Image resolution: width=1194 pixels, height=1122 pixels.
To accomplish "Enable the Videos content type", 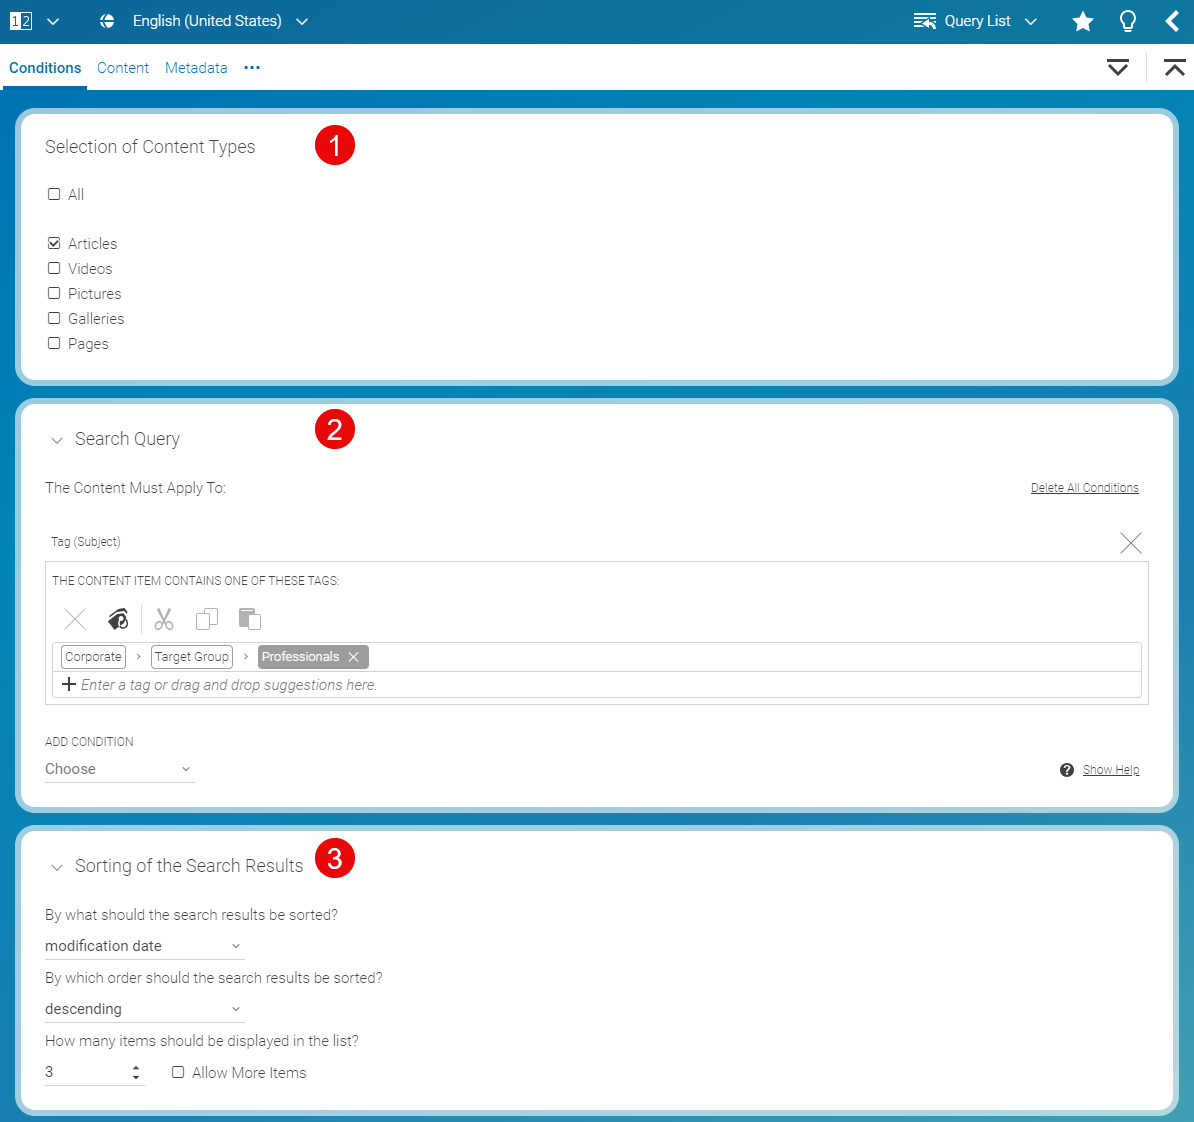I will point(54,268).
